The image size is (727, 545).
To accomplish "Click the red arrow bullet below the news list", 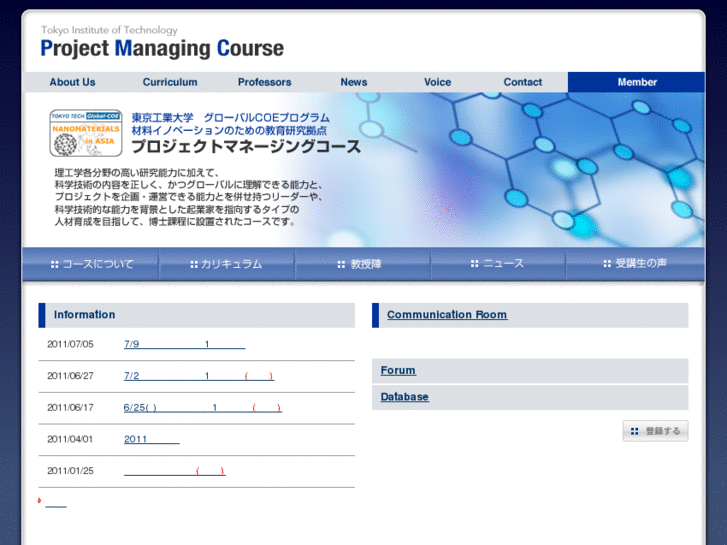I will tap(40, 500).
